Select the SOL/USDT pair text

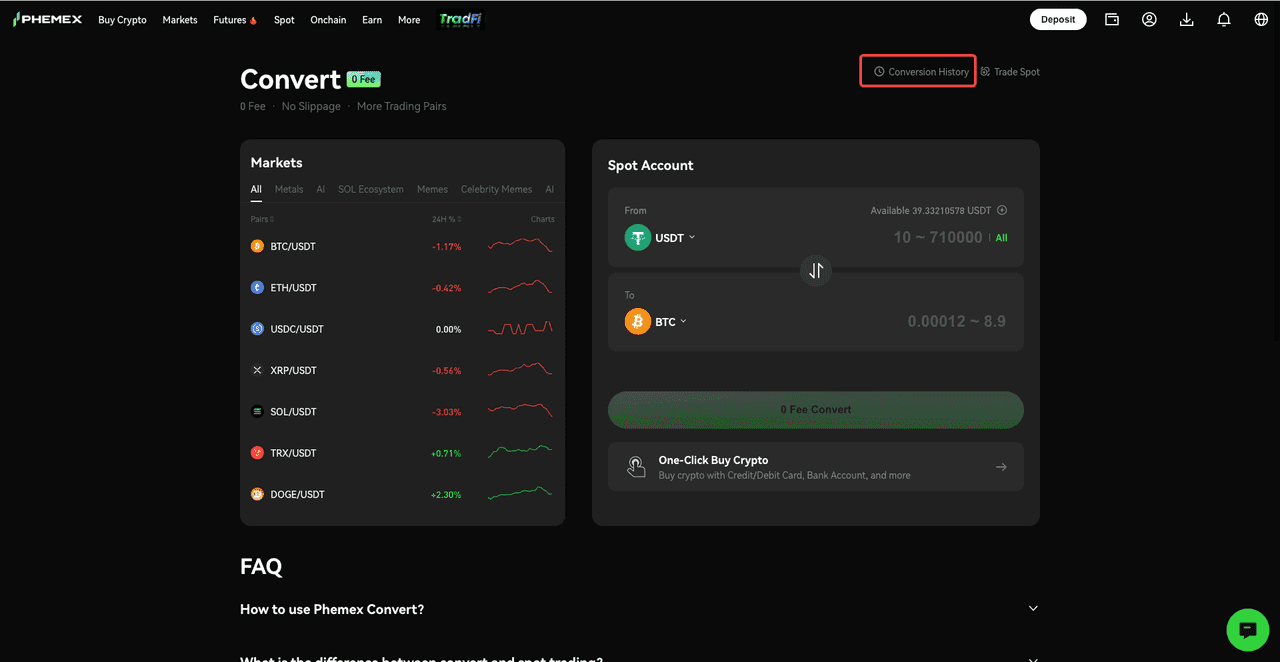tap(293, 412)
